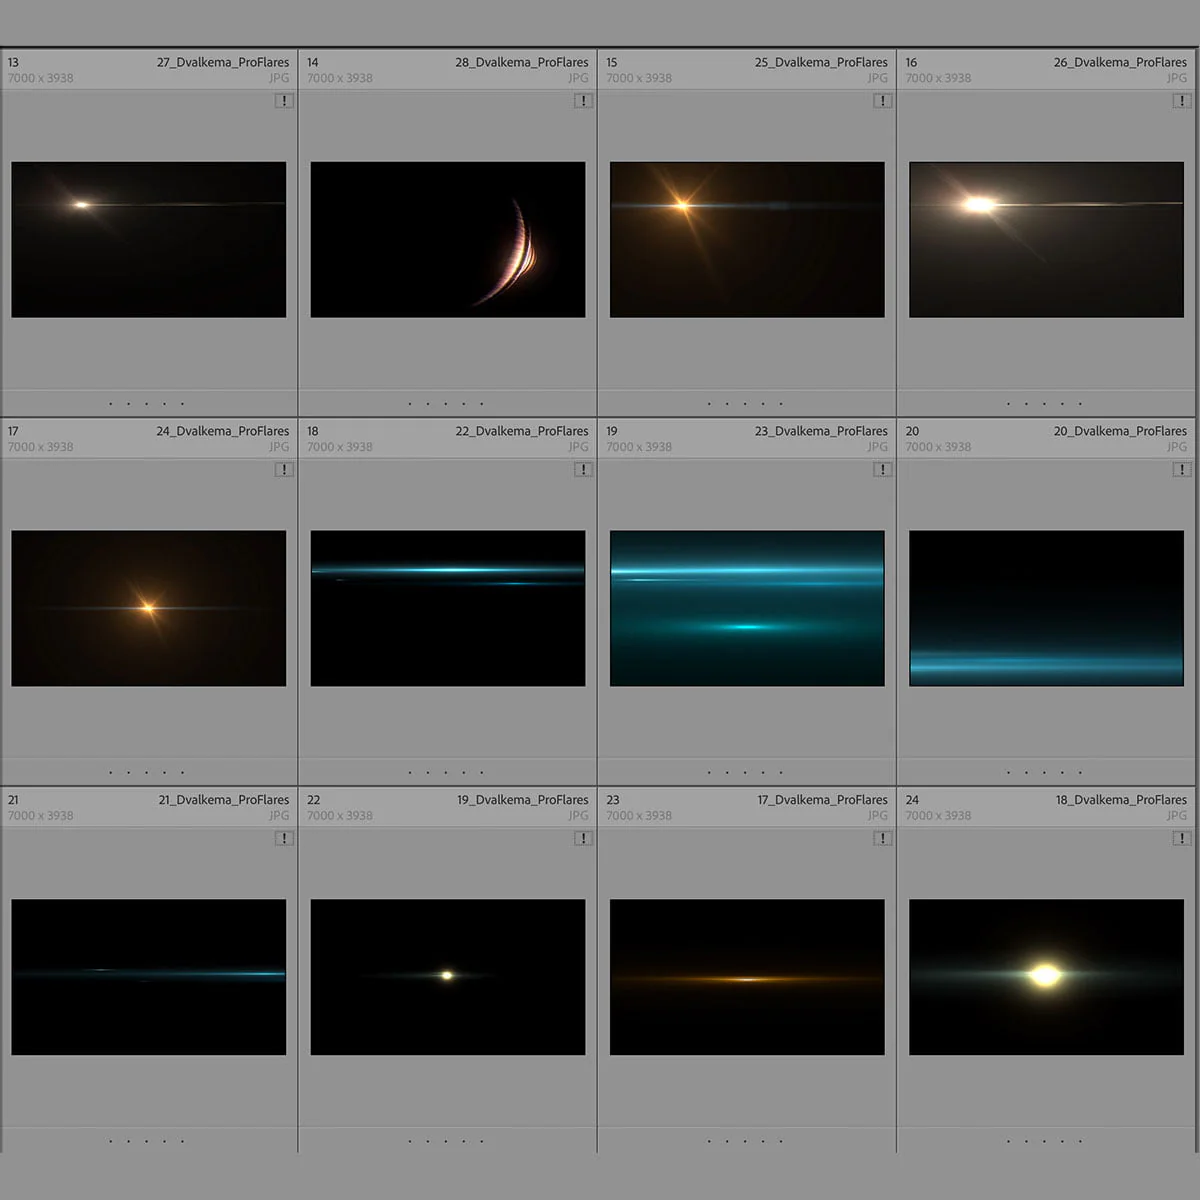The image size is (1200, 1200).
Task: Set star rating under 28_Dvalkema_ProFlares
Action: pos(445,404)
